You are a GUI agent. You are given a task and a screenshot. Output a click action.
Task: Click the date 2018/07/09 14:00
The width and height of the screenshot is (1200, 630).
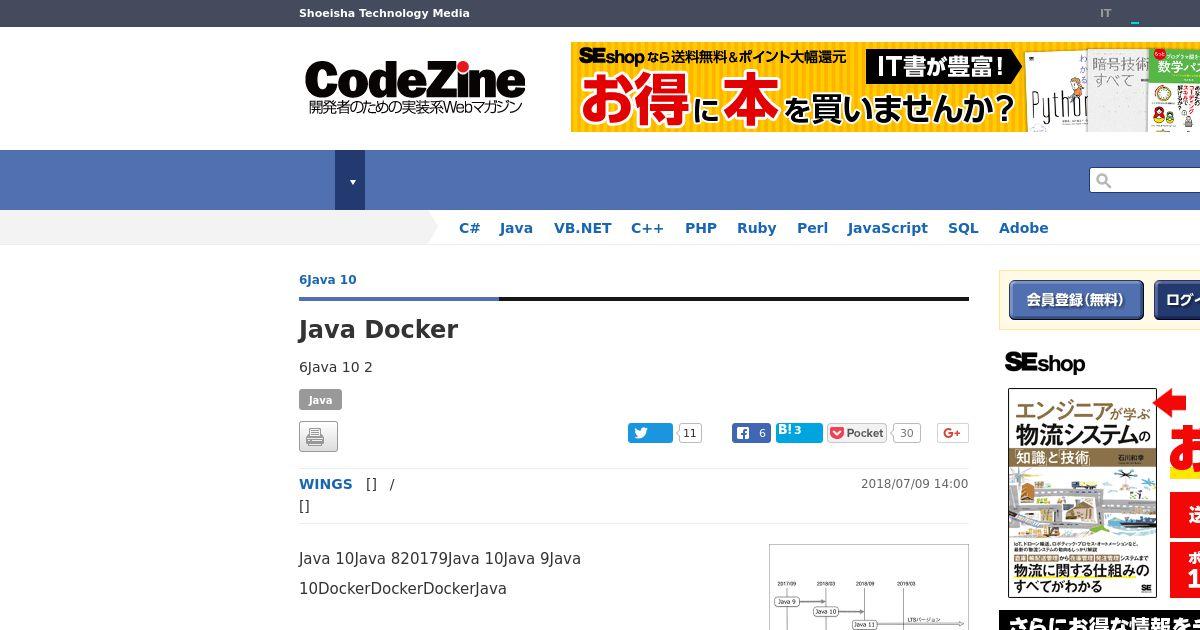[914, 484]
